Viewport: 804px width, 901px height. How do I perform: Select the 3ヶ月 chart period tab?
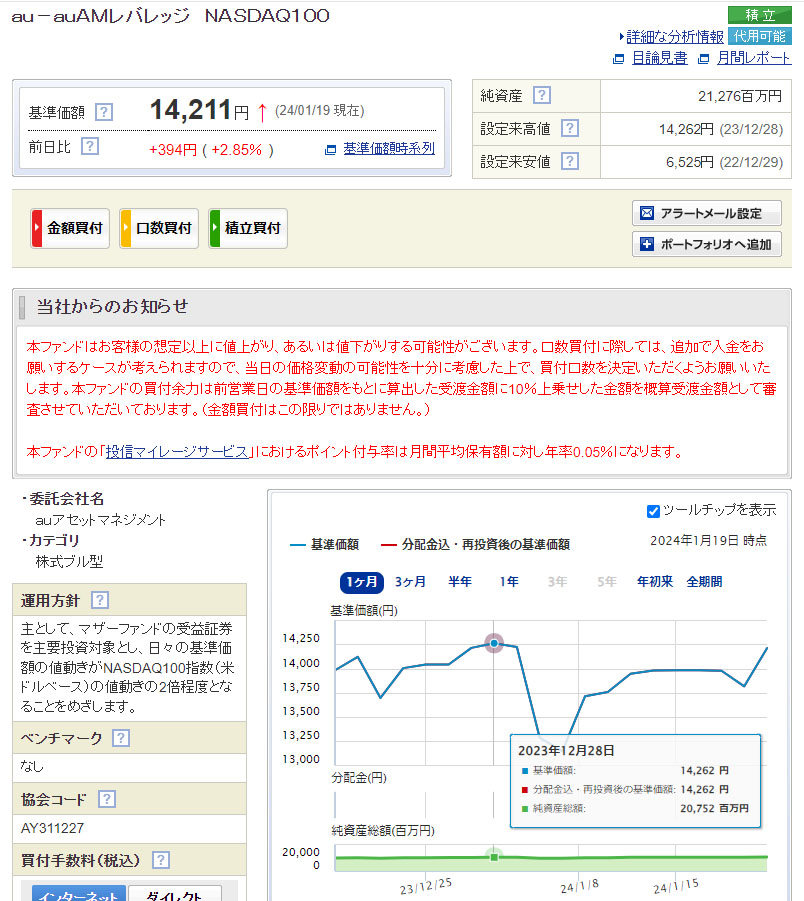coord(410,582)
